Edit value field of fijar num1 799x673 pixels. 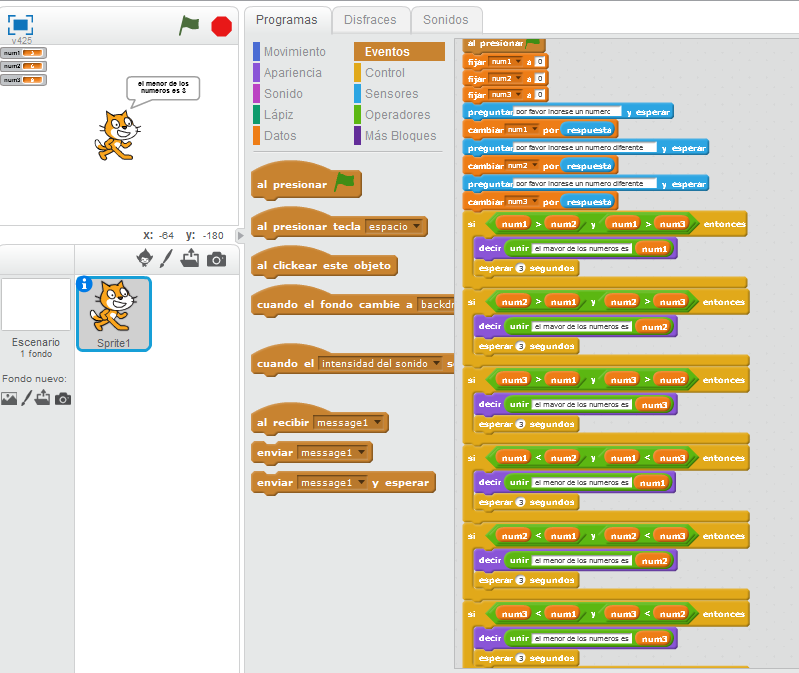point(540,62)
